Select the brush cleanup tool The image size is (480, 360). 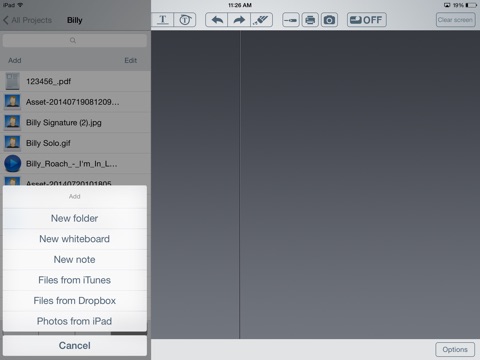point(261,20)
